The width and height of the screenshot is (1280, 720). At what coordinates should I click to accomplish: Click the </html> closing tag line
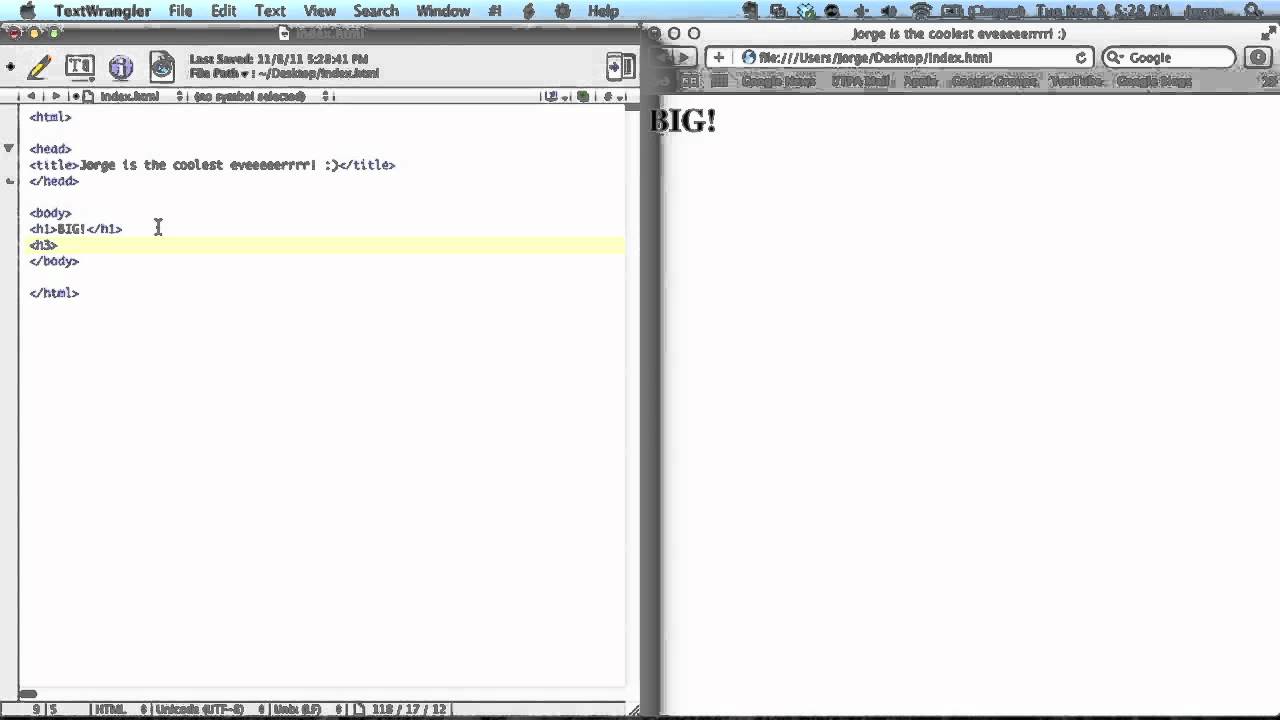[54, 293]
